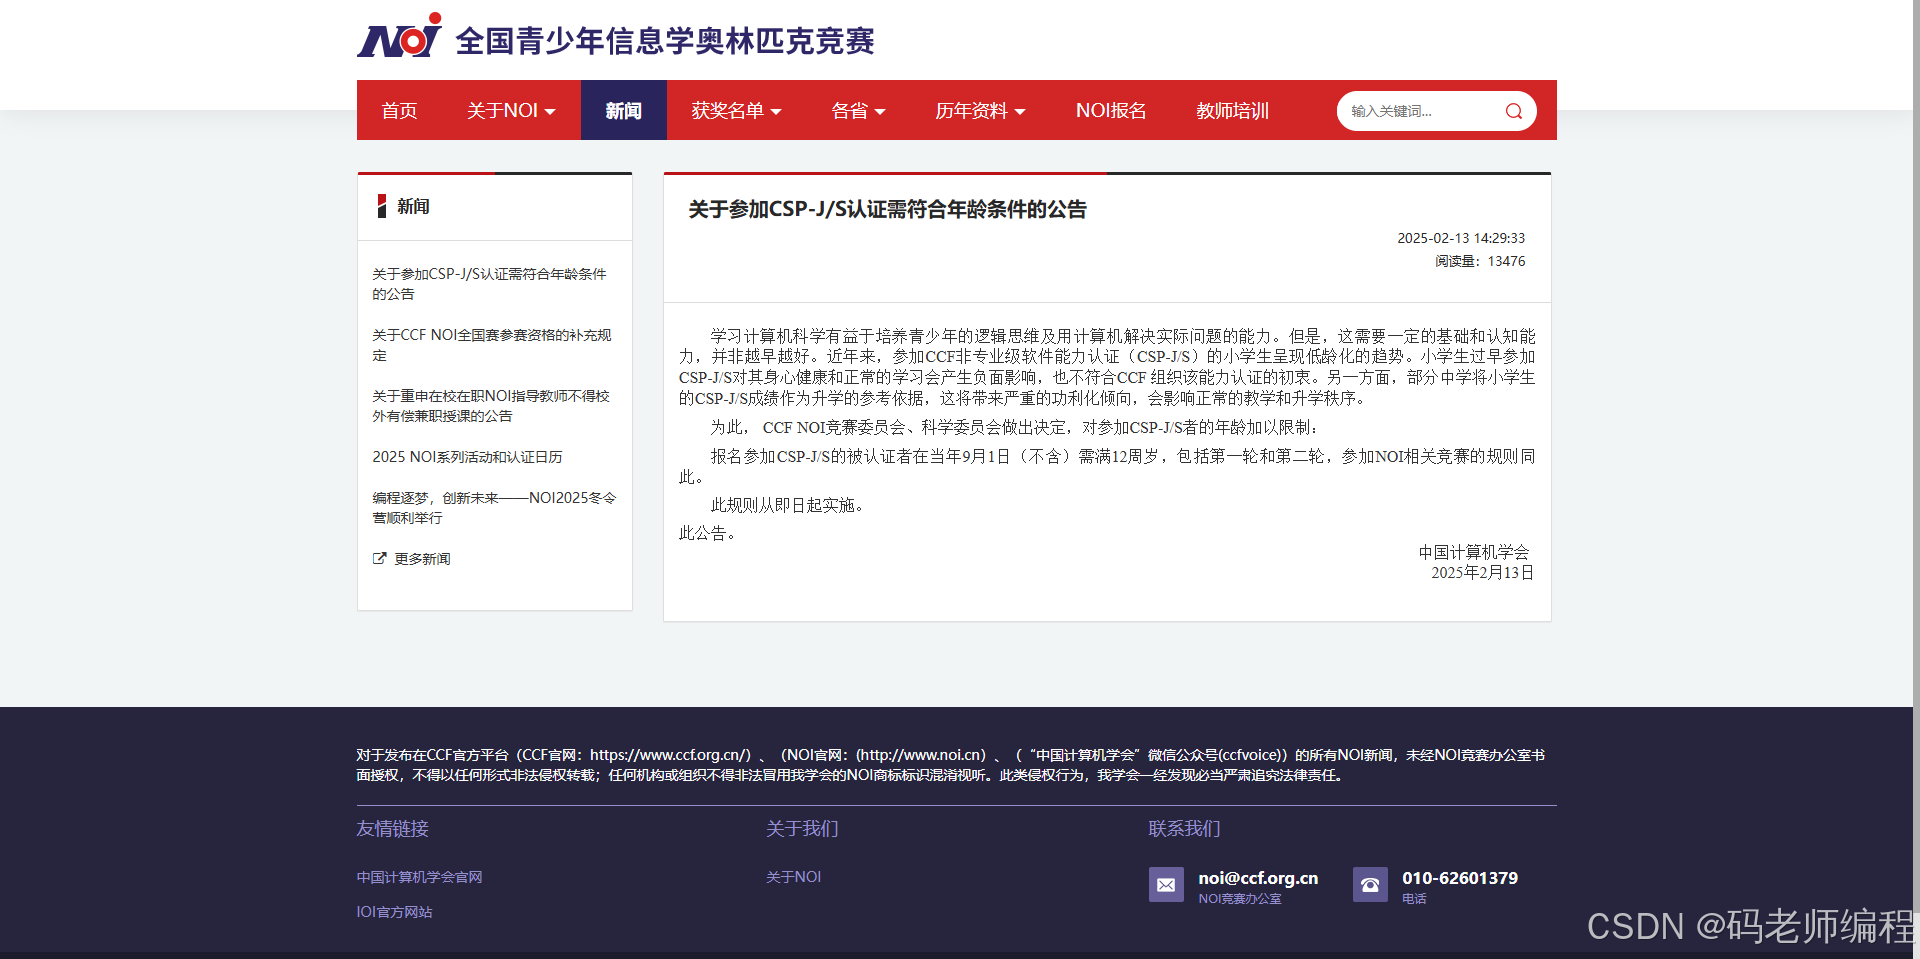Click the 更多新闻 link

[x=422, y=559]
